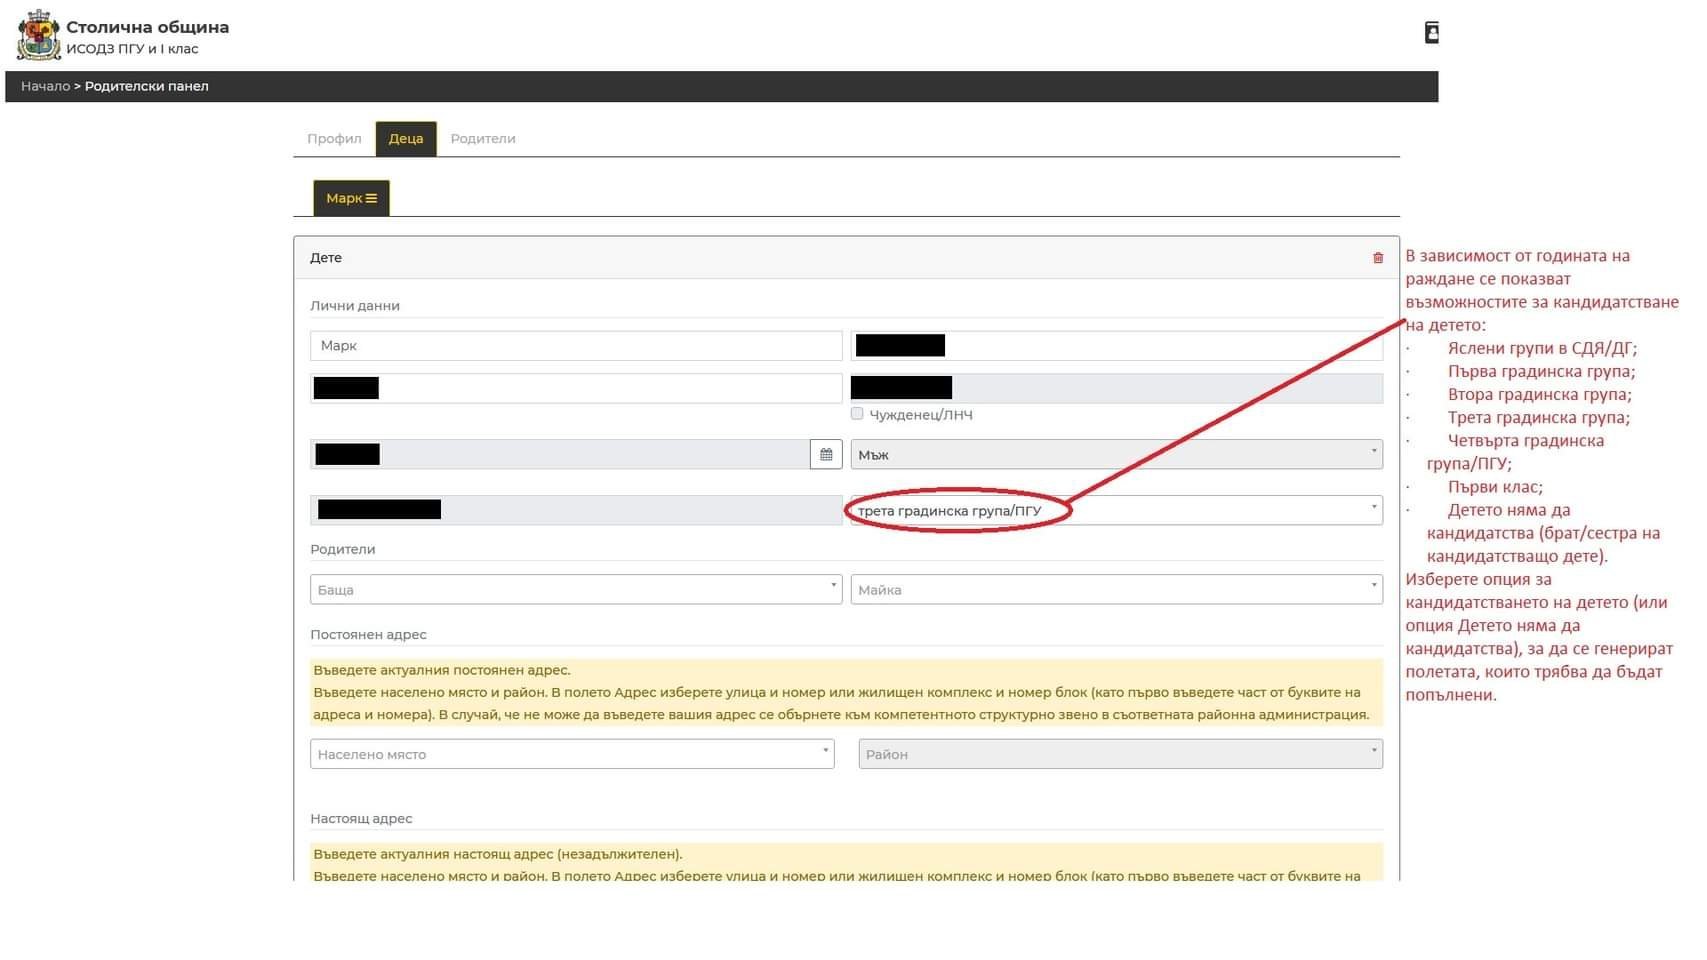The height and width of the screenshot is (960, 1707).
Task: Open the Марк child menu button
Action: point(351,199)
